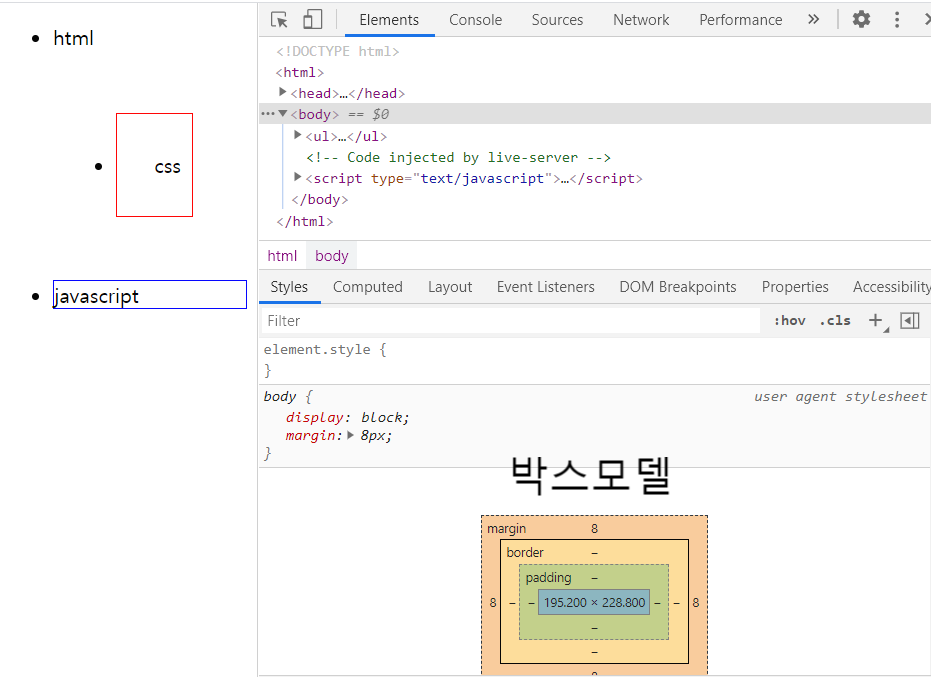Image resolution: width=931 pixels, height=677 pixels.
Task: Click the new style rule plus icon
Action: point(875,321)
